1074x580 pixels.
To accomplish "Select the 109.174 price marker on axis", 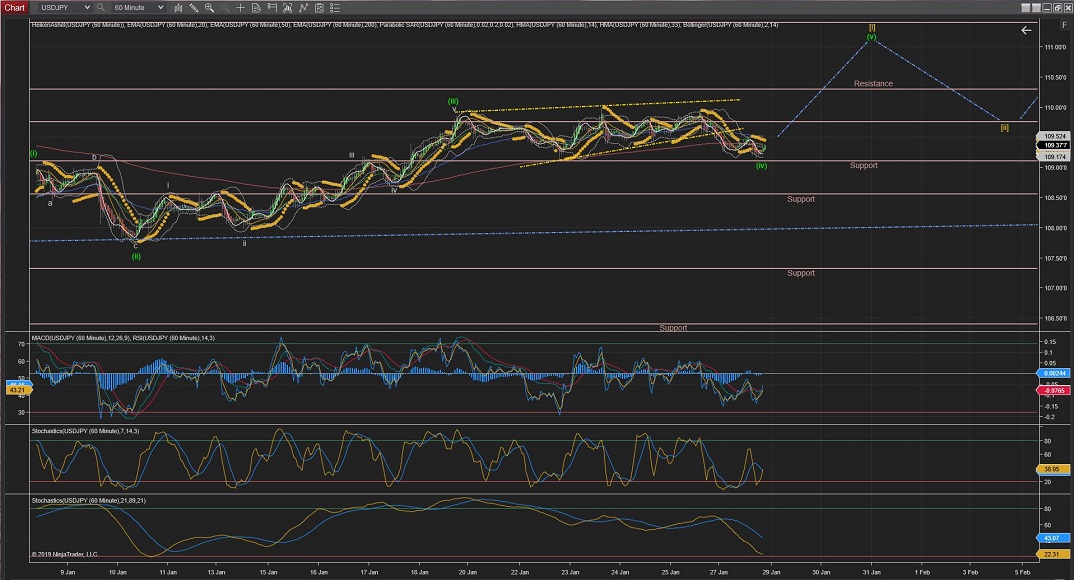I will point(1055,157).
